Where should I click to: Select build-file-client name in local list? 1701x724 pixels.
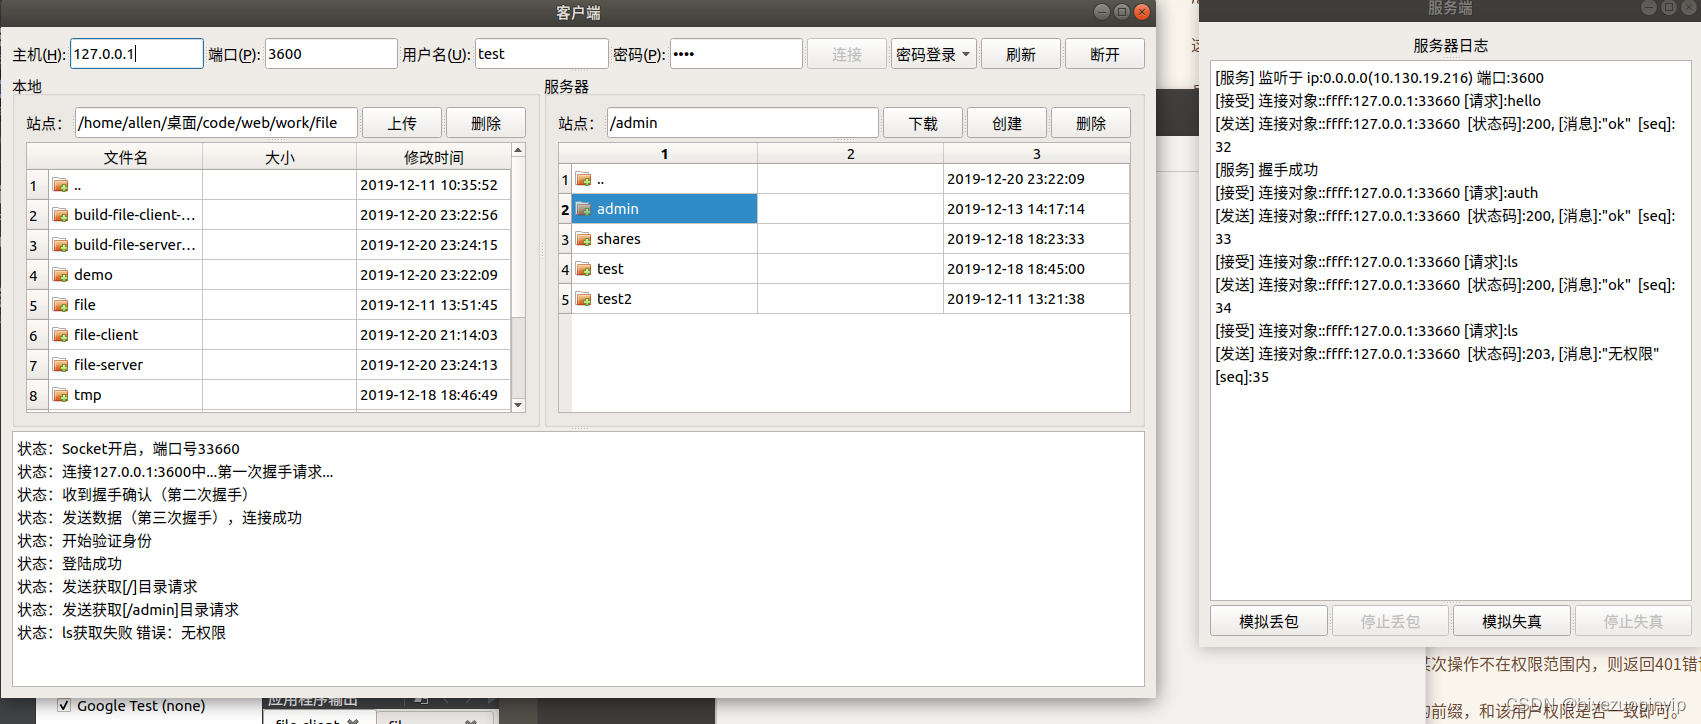coord(135,215)
